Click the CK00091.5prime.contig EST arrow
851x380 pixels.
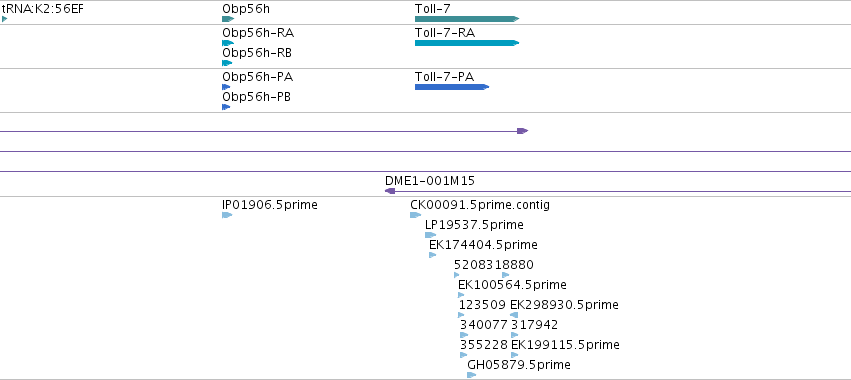415,215
